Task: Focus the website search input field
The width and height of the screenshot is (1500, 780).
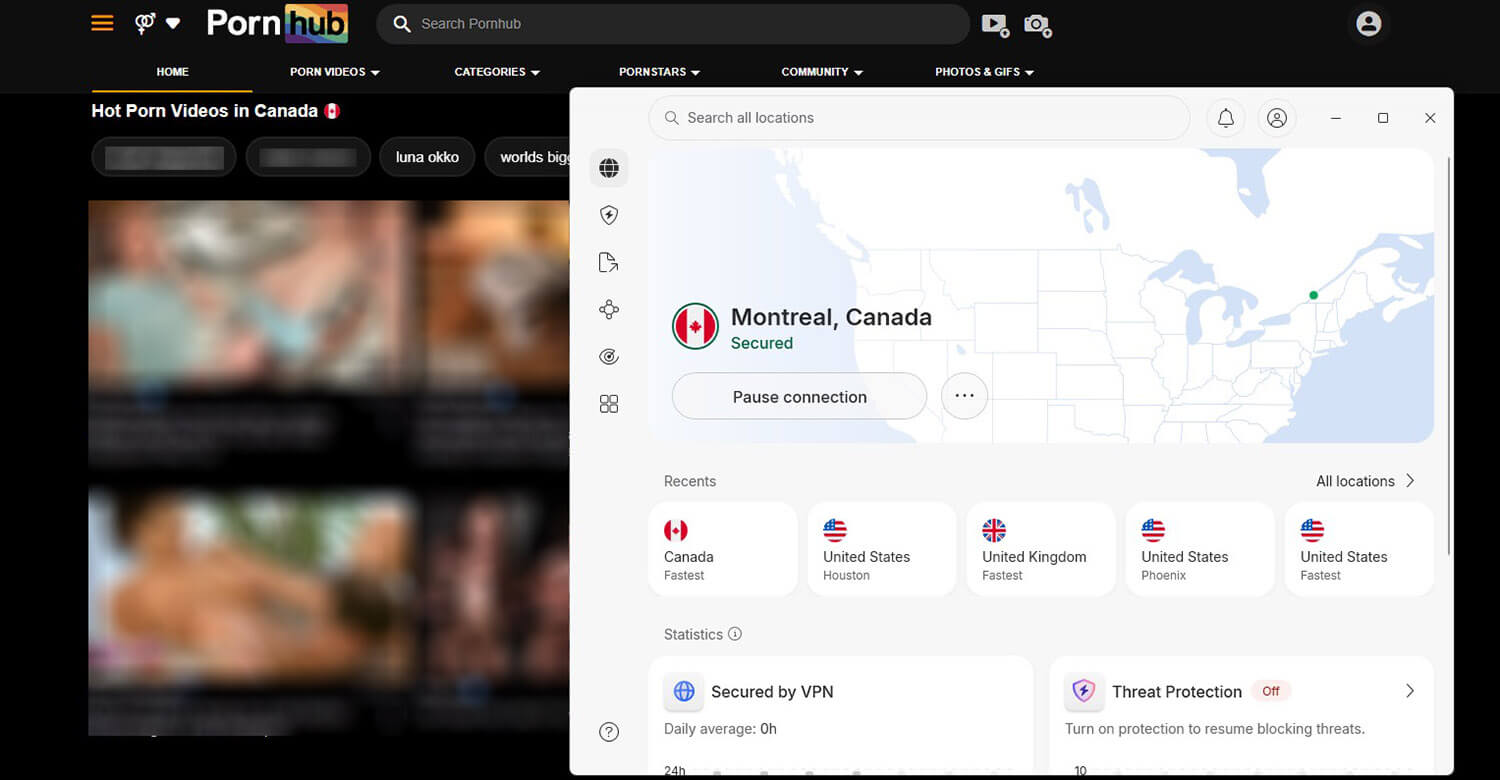Action: (673, 24)
